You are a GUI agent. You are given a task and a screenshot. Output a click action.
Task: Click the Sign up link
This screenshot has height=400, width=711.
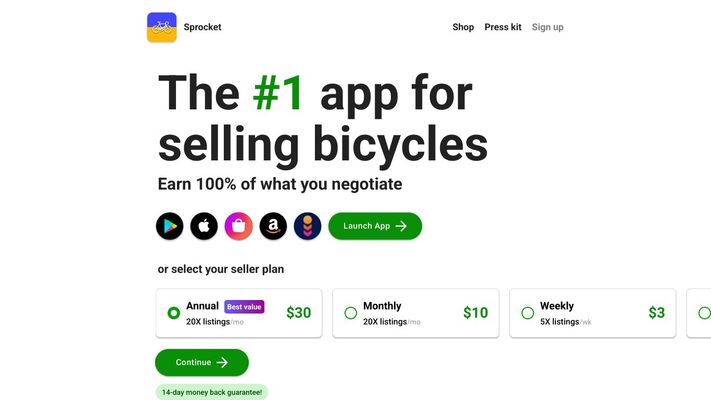coord(547,27)
